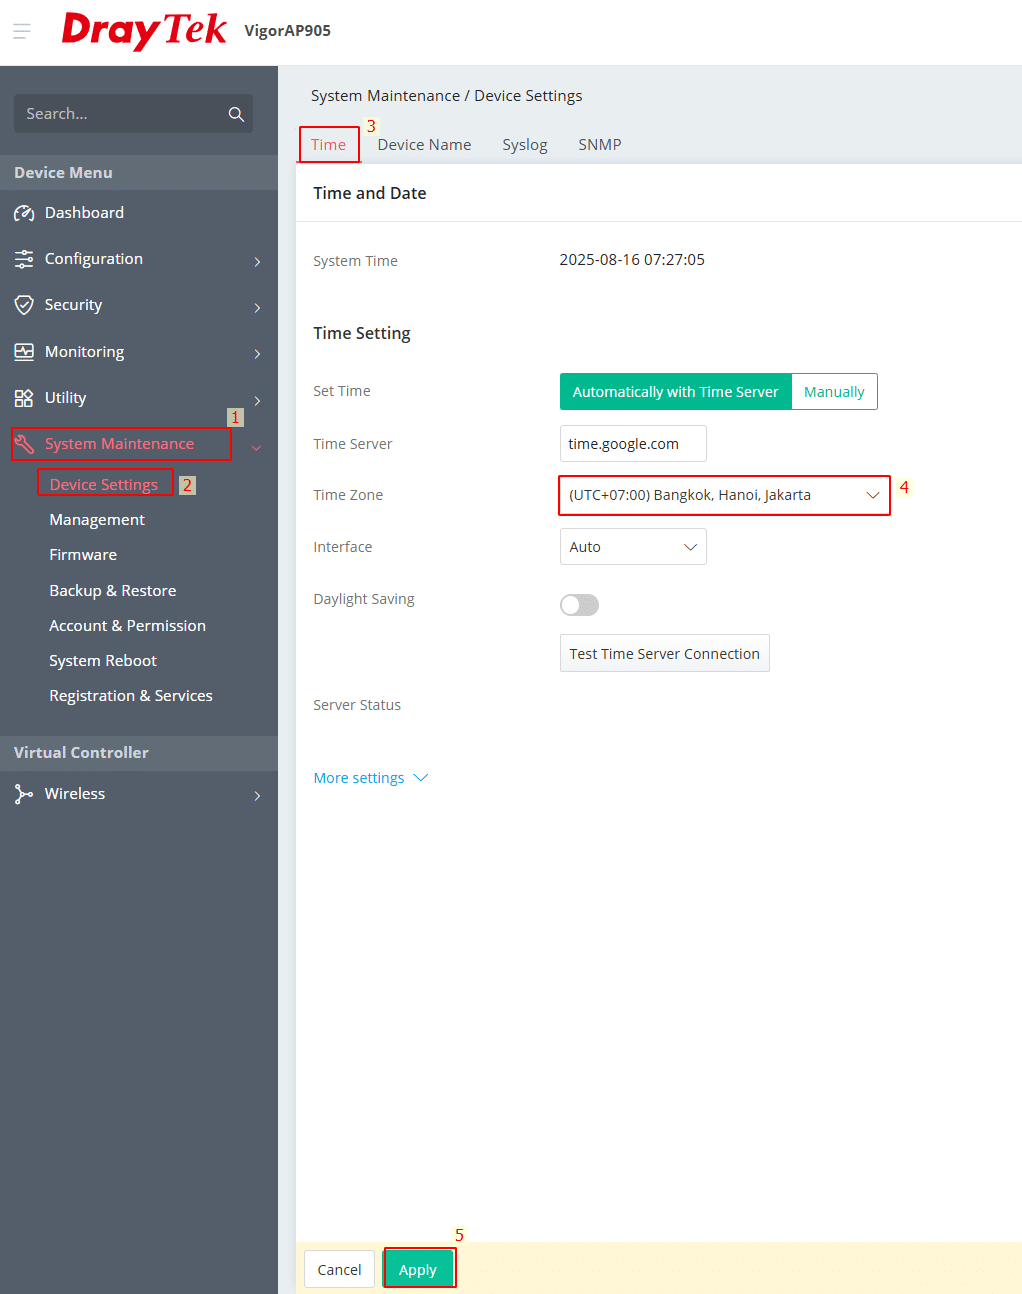The image size is (1022, 1294).
Task: Expand the Security menu chevron
Action: [257, 307]
